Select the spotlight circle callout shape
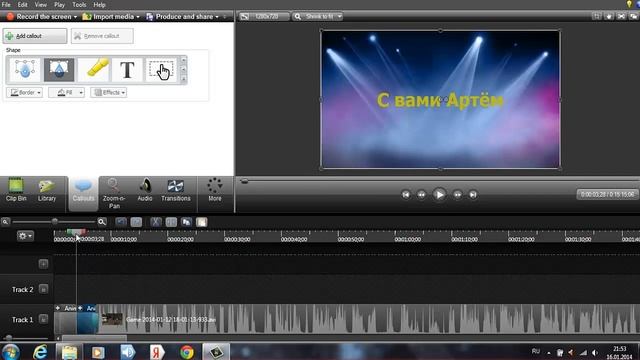Image resolution: width=640 pixels, height=360 pixels. tap(24, 69)
